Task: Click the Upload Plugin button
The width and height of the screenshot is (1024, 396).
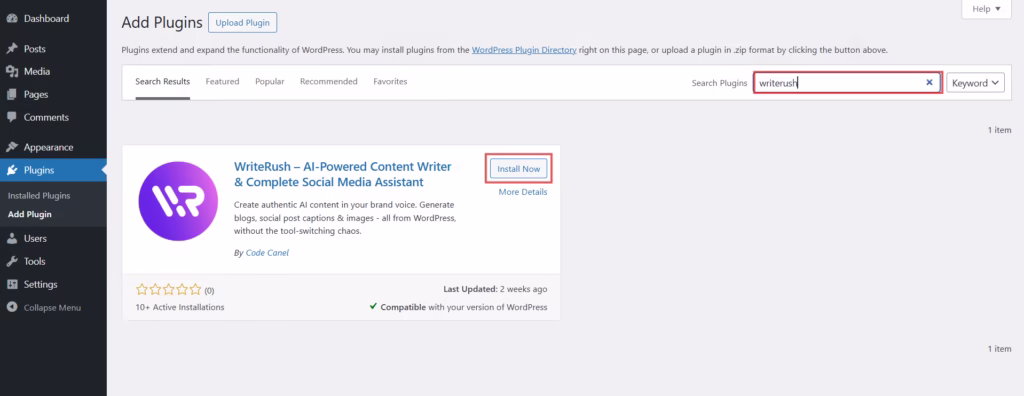Action: (x=242, y=23)
